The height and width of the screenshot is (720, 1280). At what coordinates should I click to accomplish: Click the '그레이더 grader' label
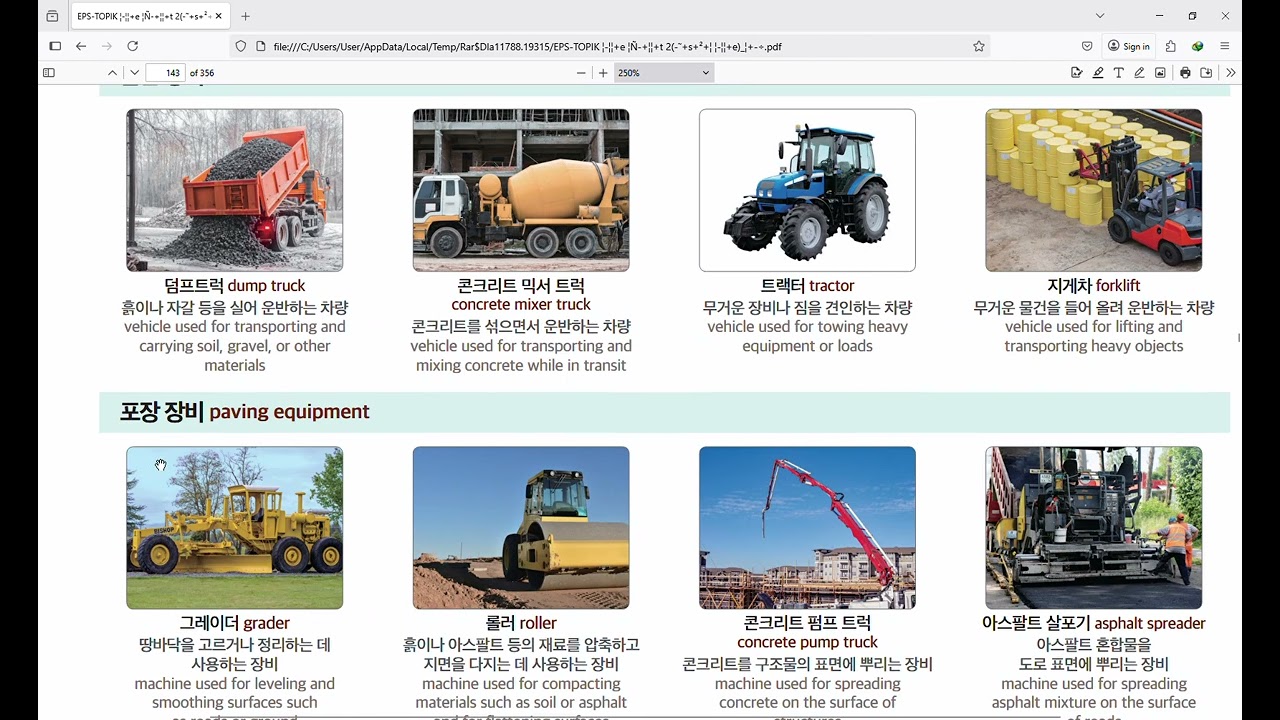pos(235,623)
